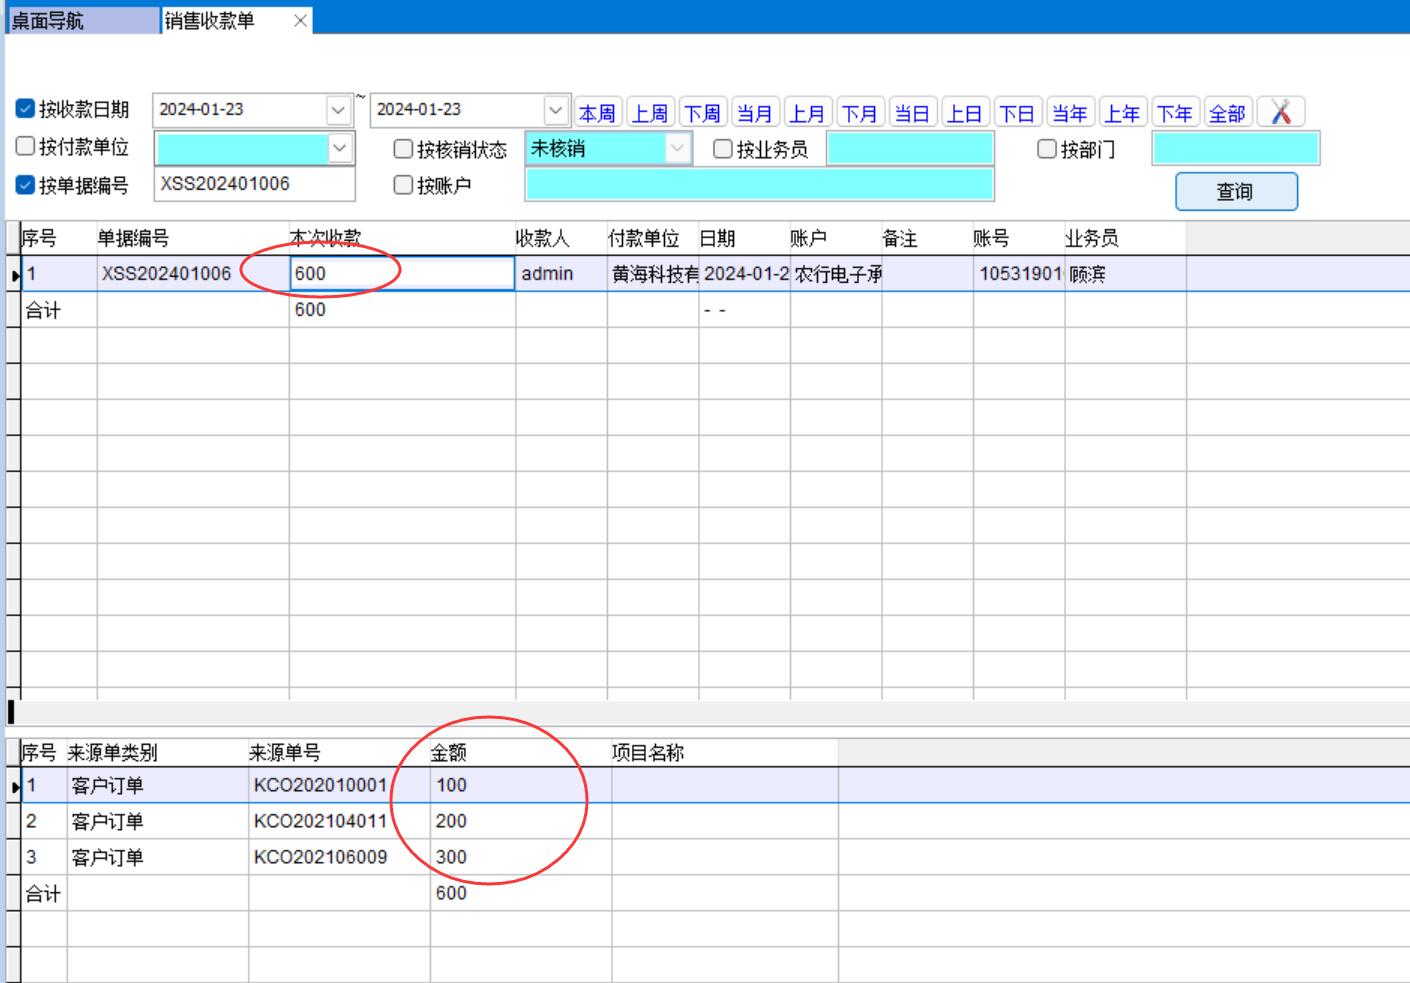Choose the 当月 date shortcut
The width and height of the screenshot is (1410, 983).
point(754,113)
